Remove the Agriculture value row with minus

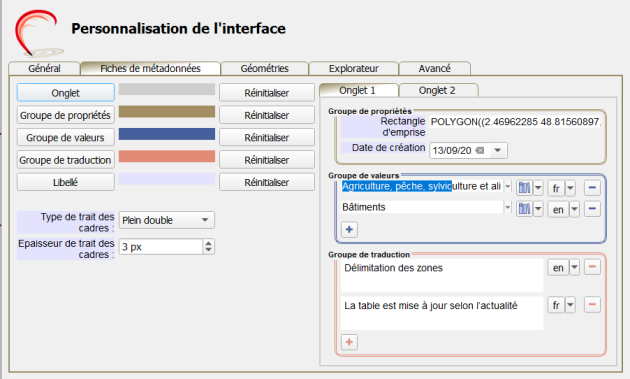pos(592,187)
